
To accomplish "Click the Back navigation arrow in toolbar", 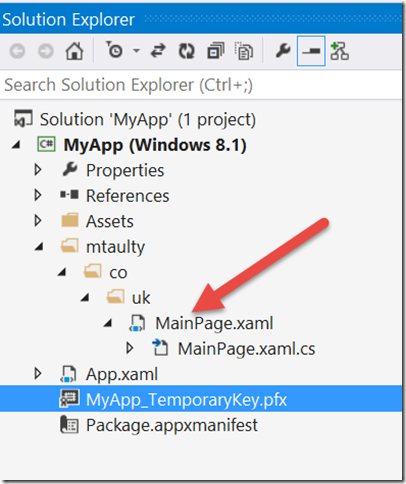I will coord(17,51).
